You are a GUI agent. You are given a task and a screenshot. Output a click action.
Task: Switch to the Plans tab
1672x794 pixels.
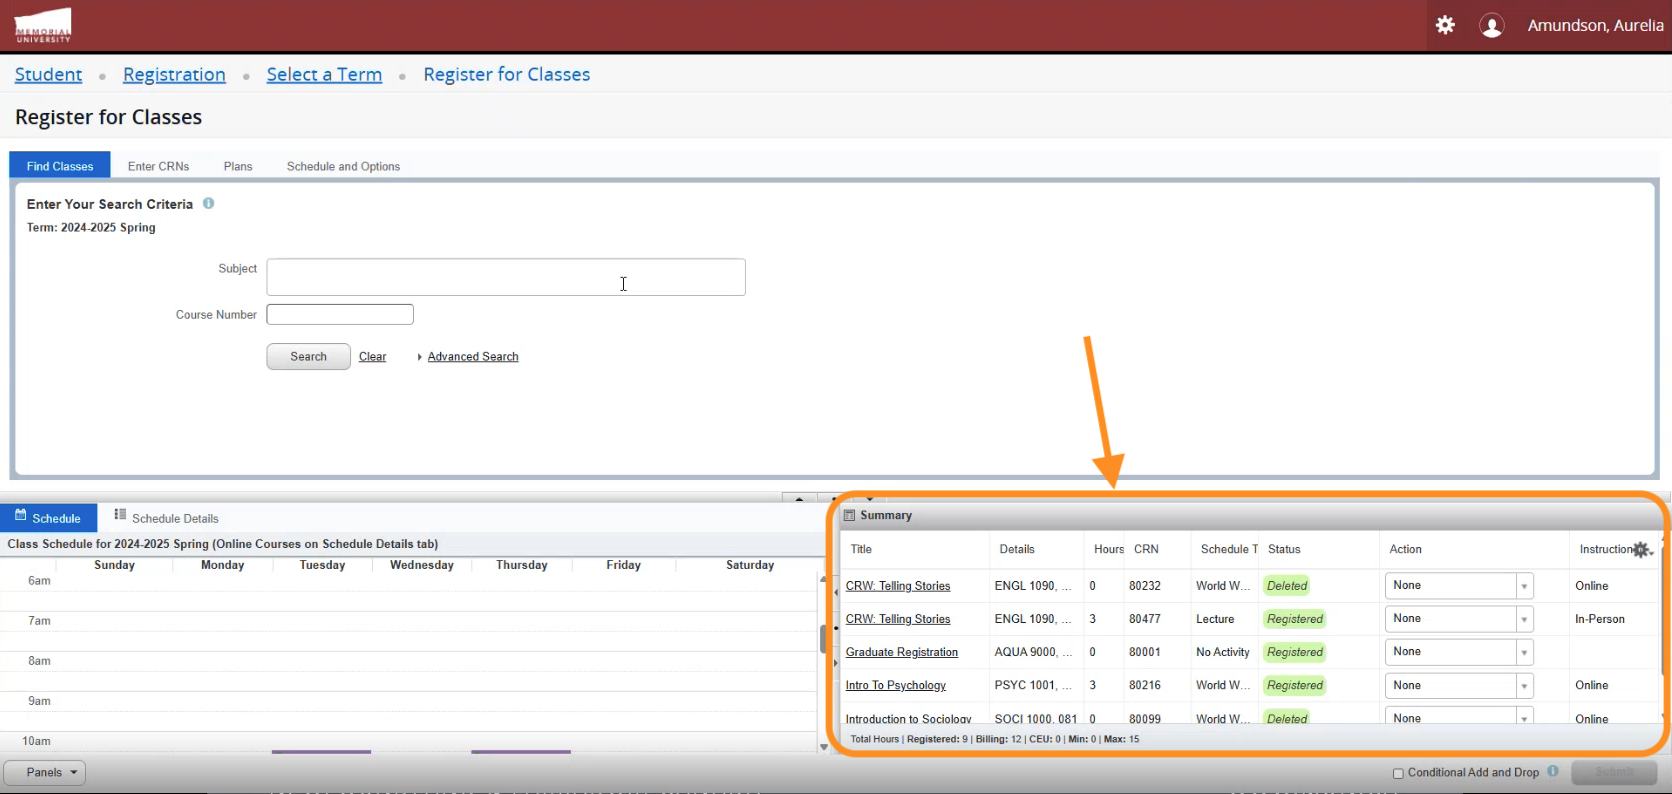click(x=238, y=166)
